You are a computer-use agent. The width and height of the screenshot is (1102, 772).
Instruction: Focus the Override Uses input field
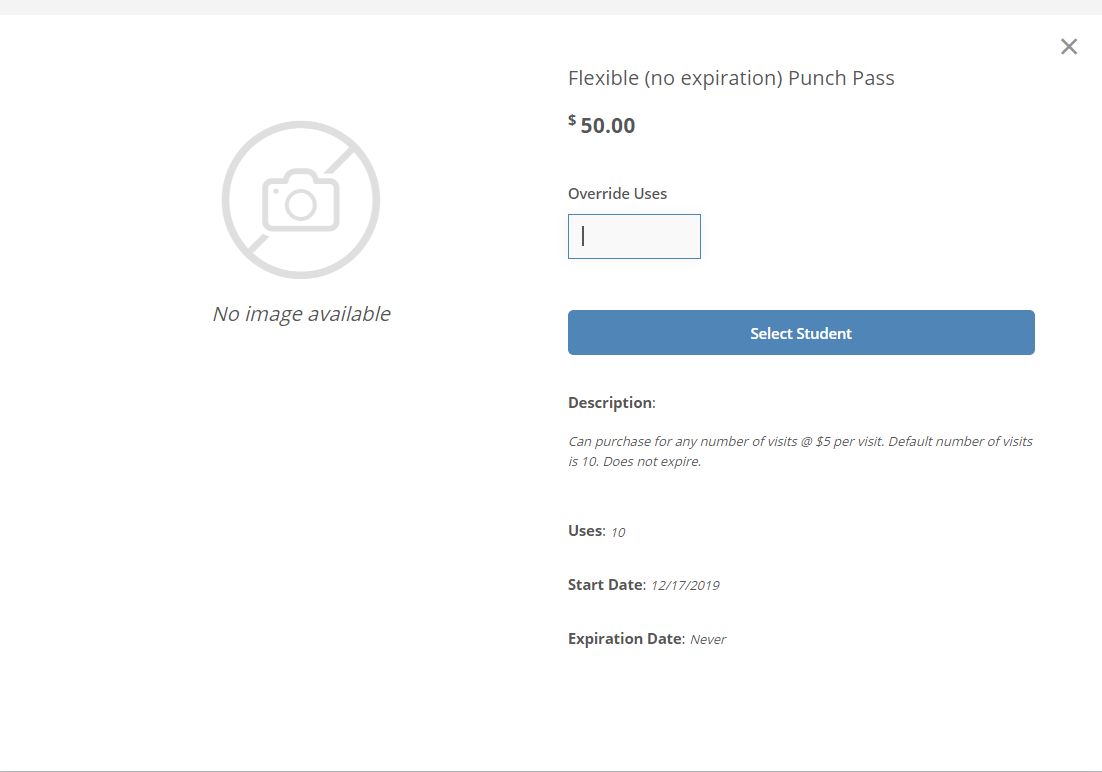(634, 236)
